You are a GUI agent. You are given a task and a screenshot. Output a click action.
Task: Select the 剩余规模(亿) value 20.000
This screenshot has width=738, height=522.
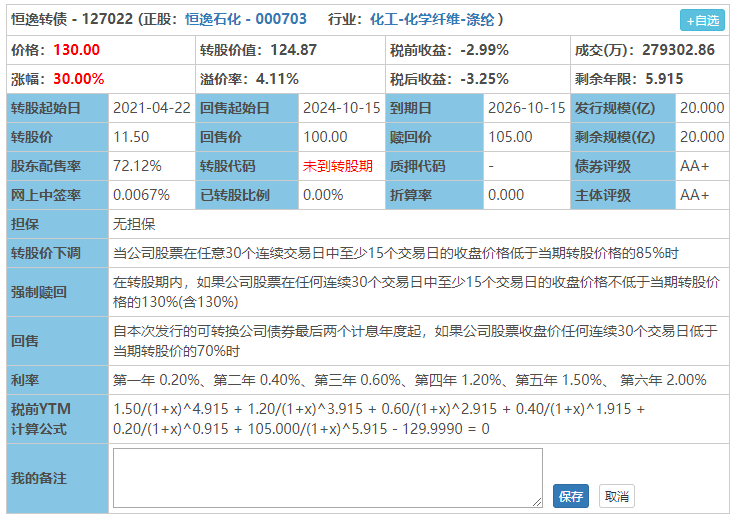pyautogui.click(x=702, y=137)
